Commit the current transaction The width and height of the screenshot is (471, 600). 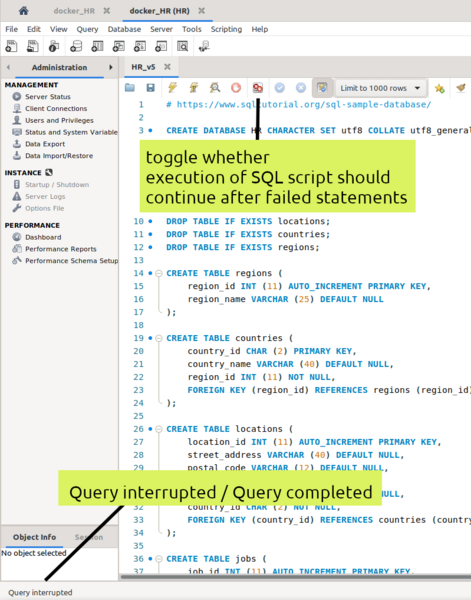click(x=280, y=88)
